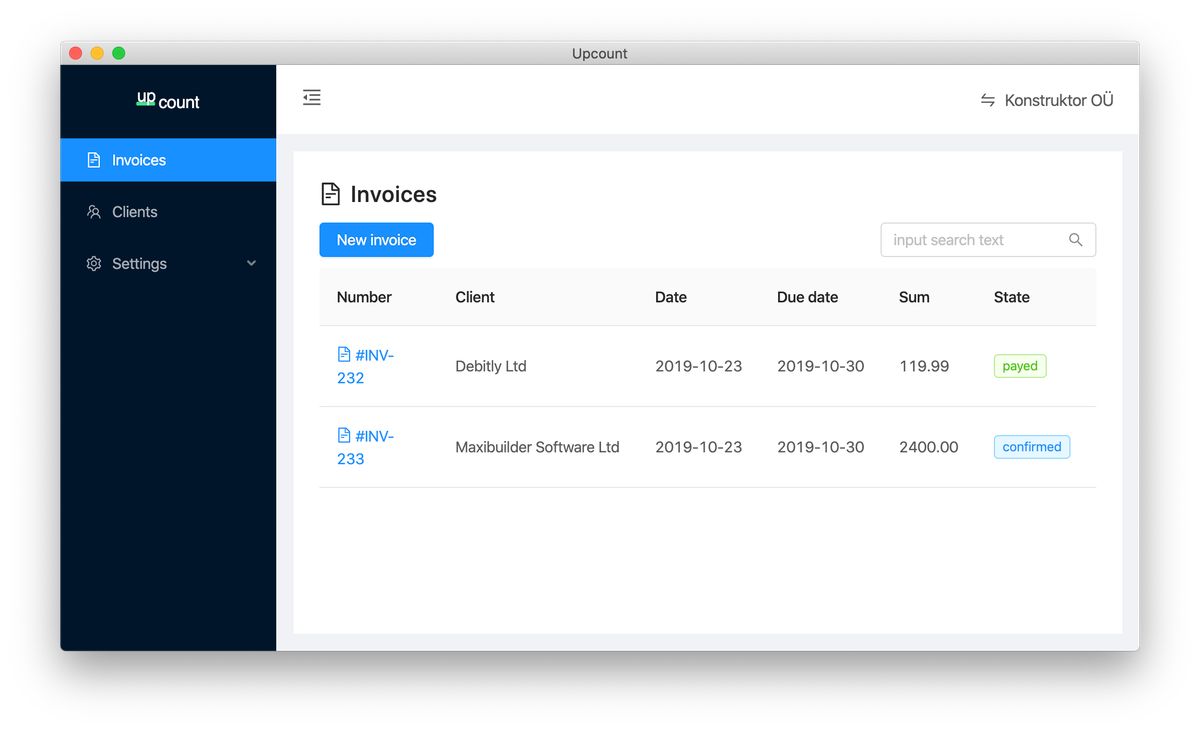
Task: Click the Upcount logo in sidebar
Action: 168,100
